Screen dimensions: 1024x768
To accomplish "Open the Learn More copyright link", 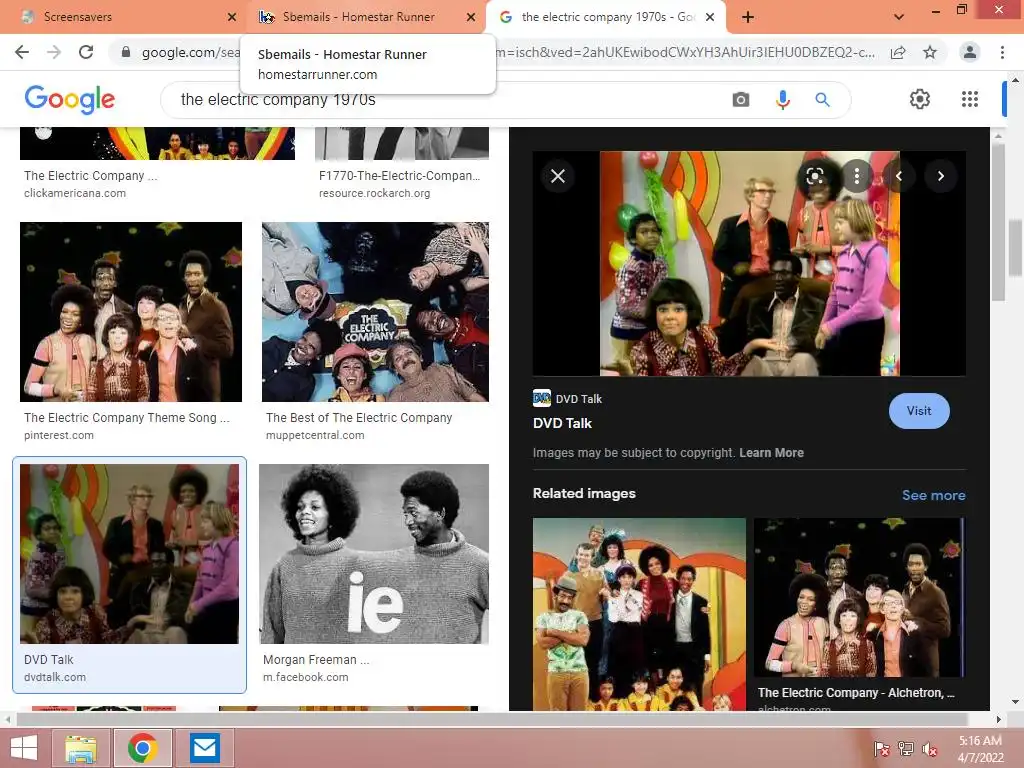I will [771, 453].
